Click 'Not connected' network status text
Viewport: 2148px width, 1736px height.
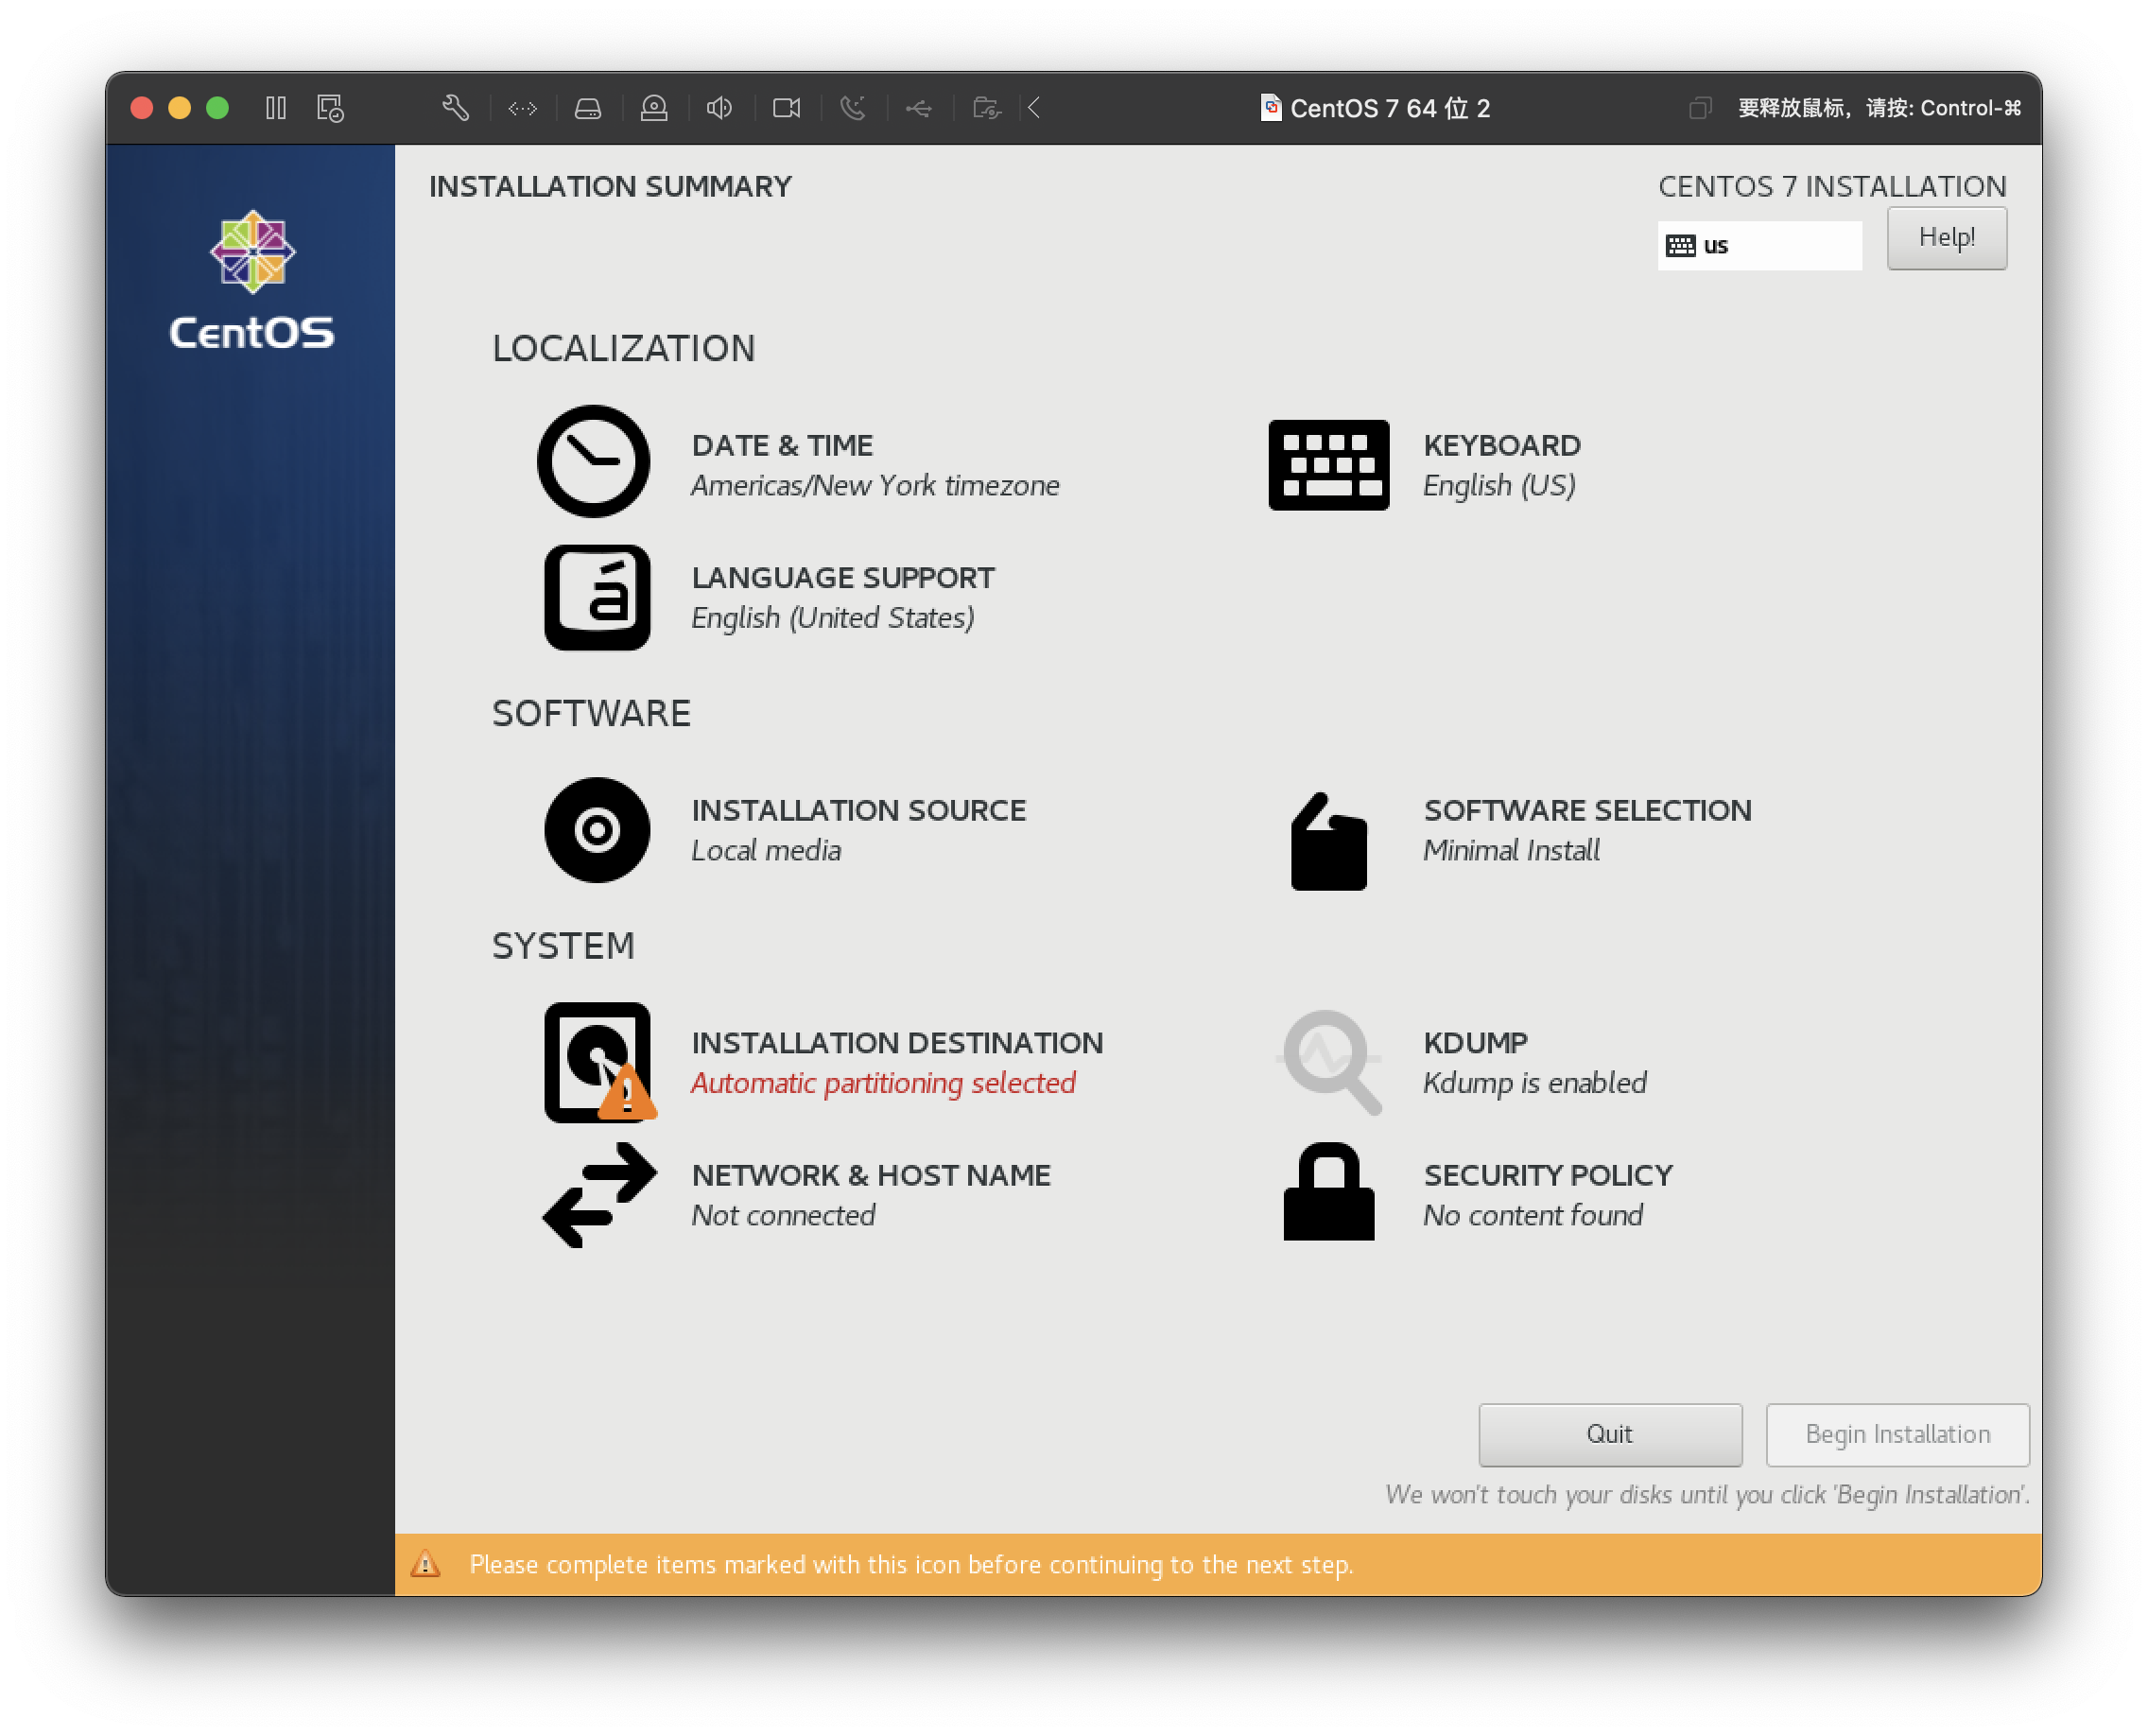pos(783,1216)
